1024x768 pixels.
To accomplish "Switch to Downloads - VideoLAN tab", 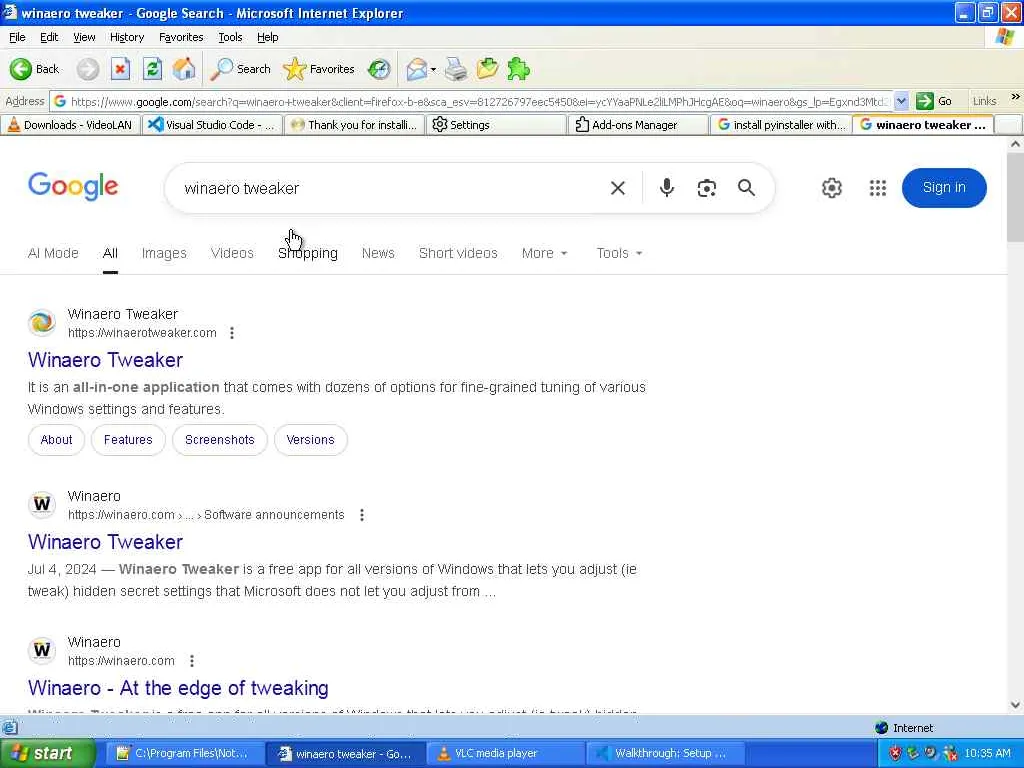I will (x=70, y=125).
